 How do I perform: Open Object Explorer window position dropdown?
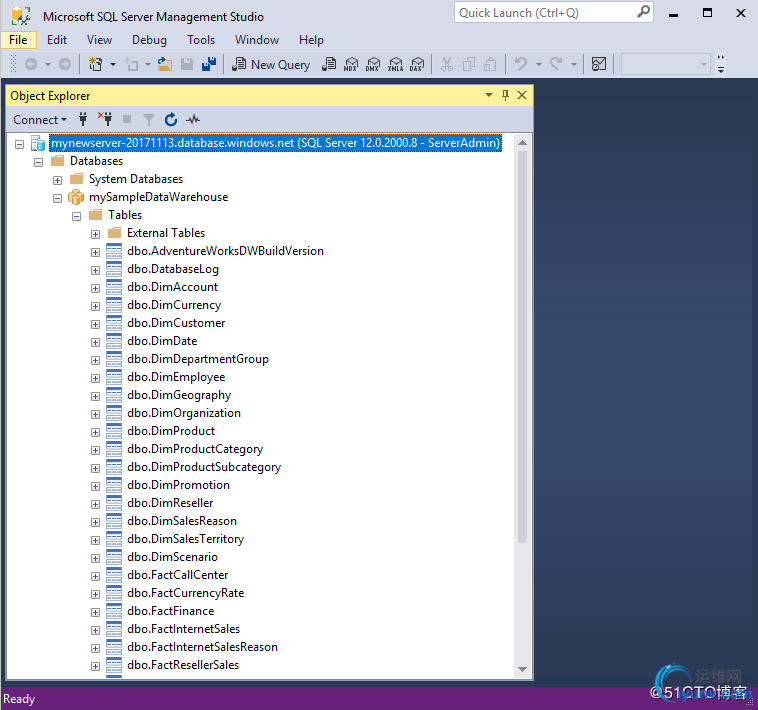point(489,95)
